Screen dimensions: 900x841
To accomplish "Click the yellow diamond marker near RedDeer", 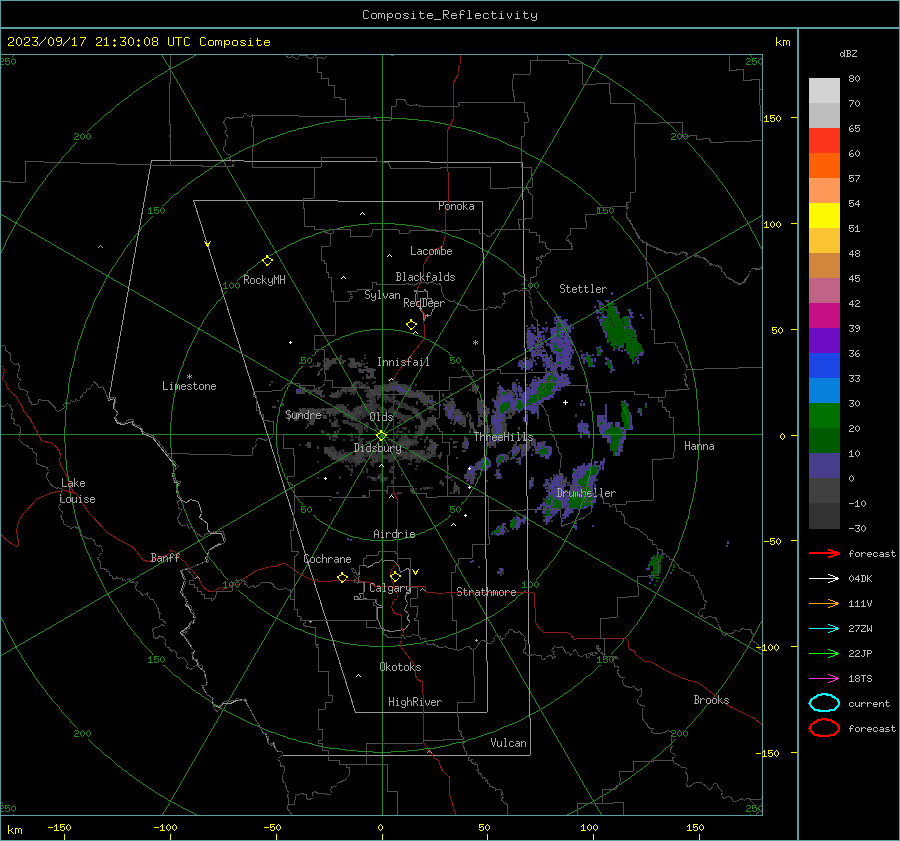I will [x=411, y=325].
